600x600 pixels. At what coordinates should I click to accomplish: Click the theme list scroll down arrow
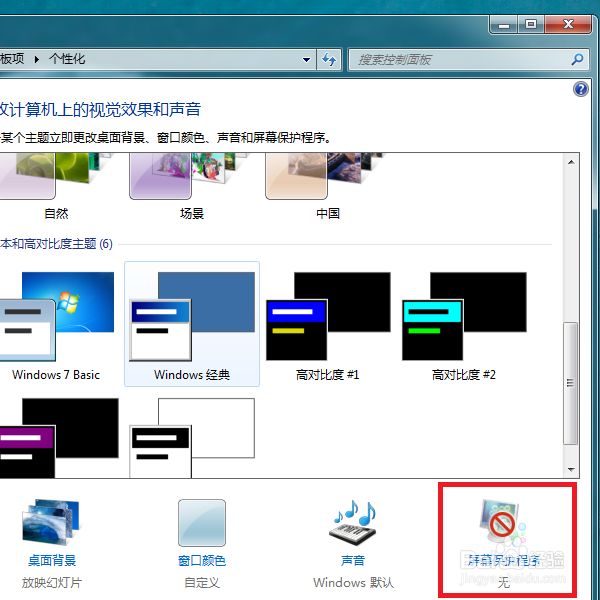(571, 469)
